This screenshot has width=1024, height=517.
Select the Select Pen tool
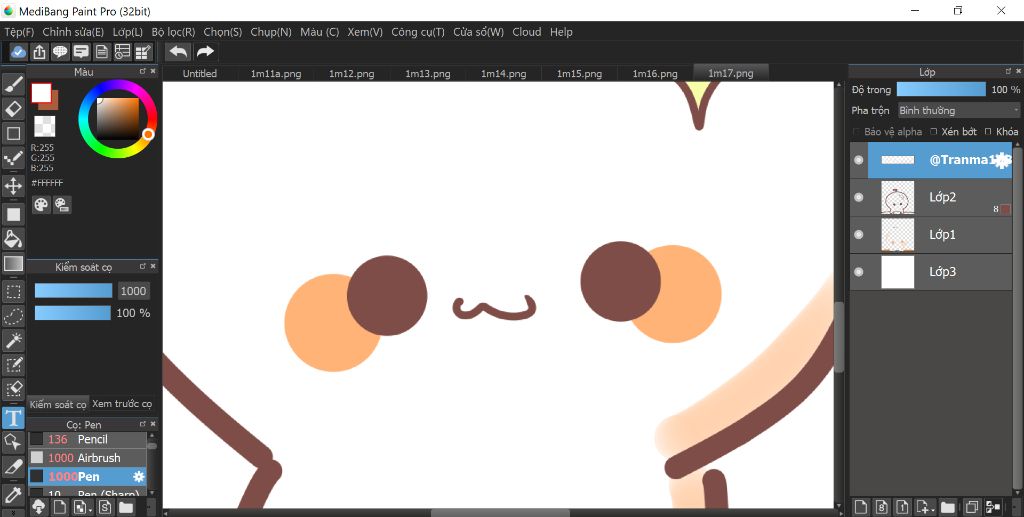tap(13, 366)
